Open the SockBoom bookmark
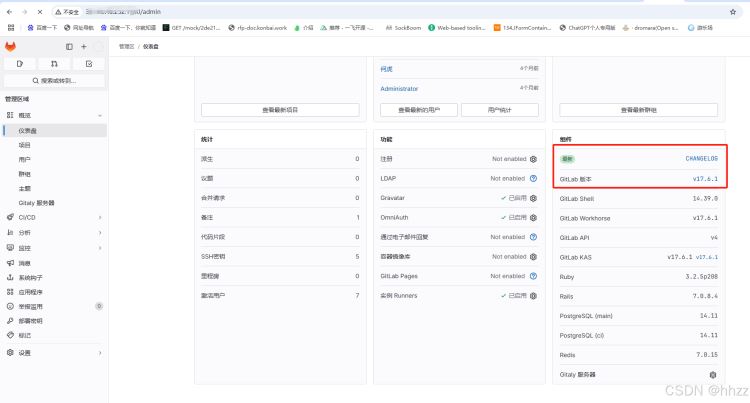 click(x=403, y=28)
